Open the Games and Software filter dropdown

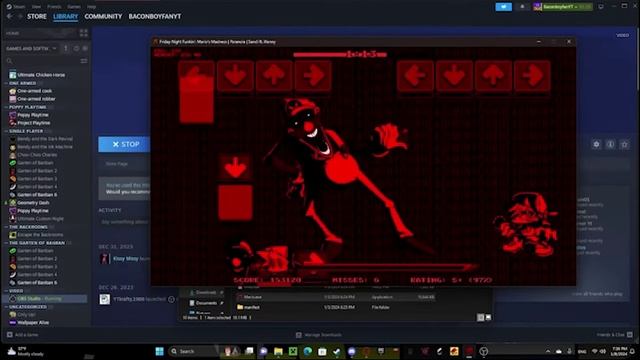pos(31,48)
